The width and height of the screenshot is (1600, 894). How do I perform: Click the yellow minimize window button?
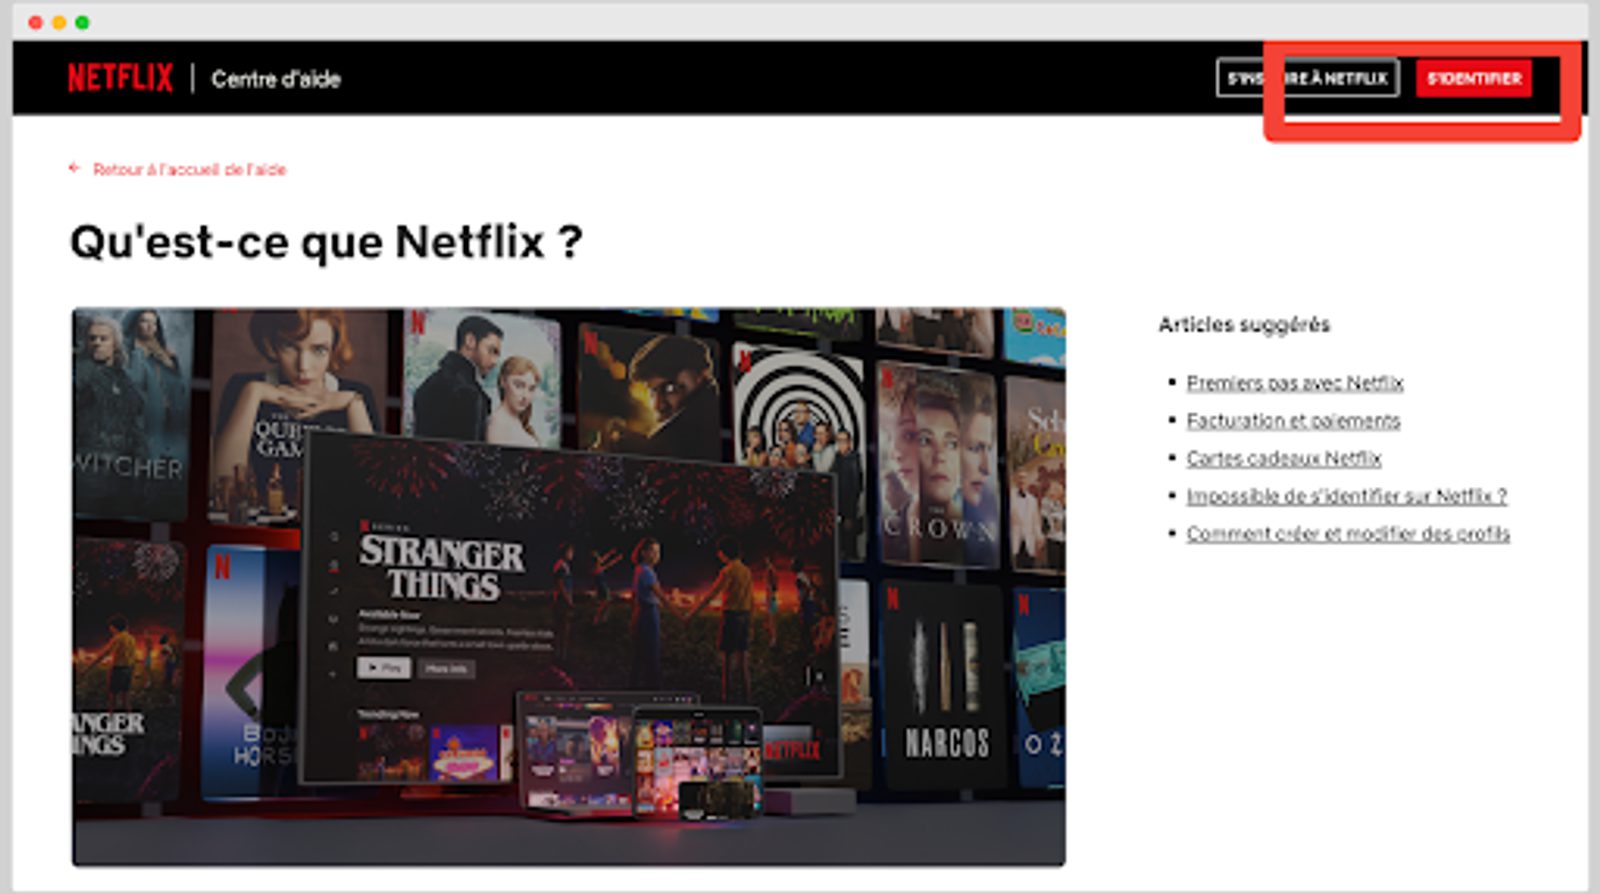59,22
